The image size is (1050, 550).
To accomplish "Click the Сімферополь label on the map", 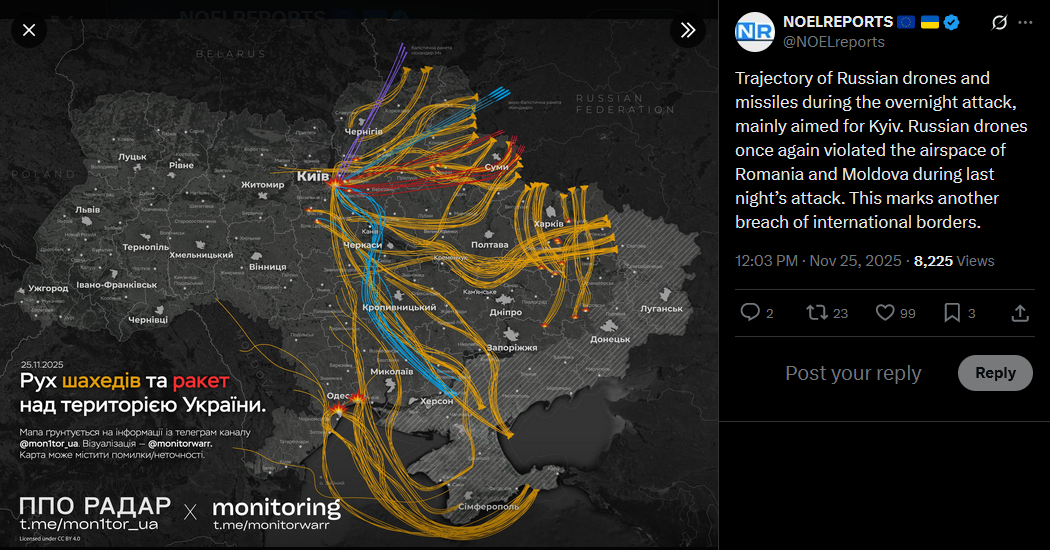I will click(488, 506).
